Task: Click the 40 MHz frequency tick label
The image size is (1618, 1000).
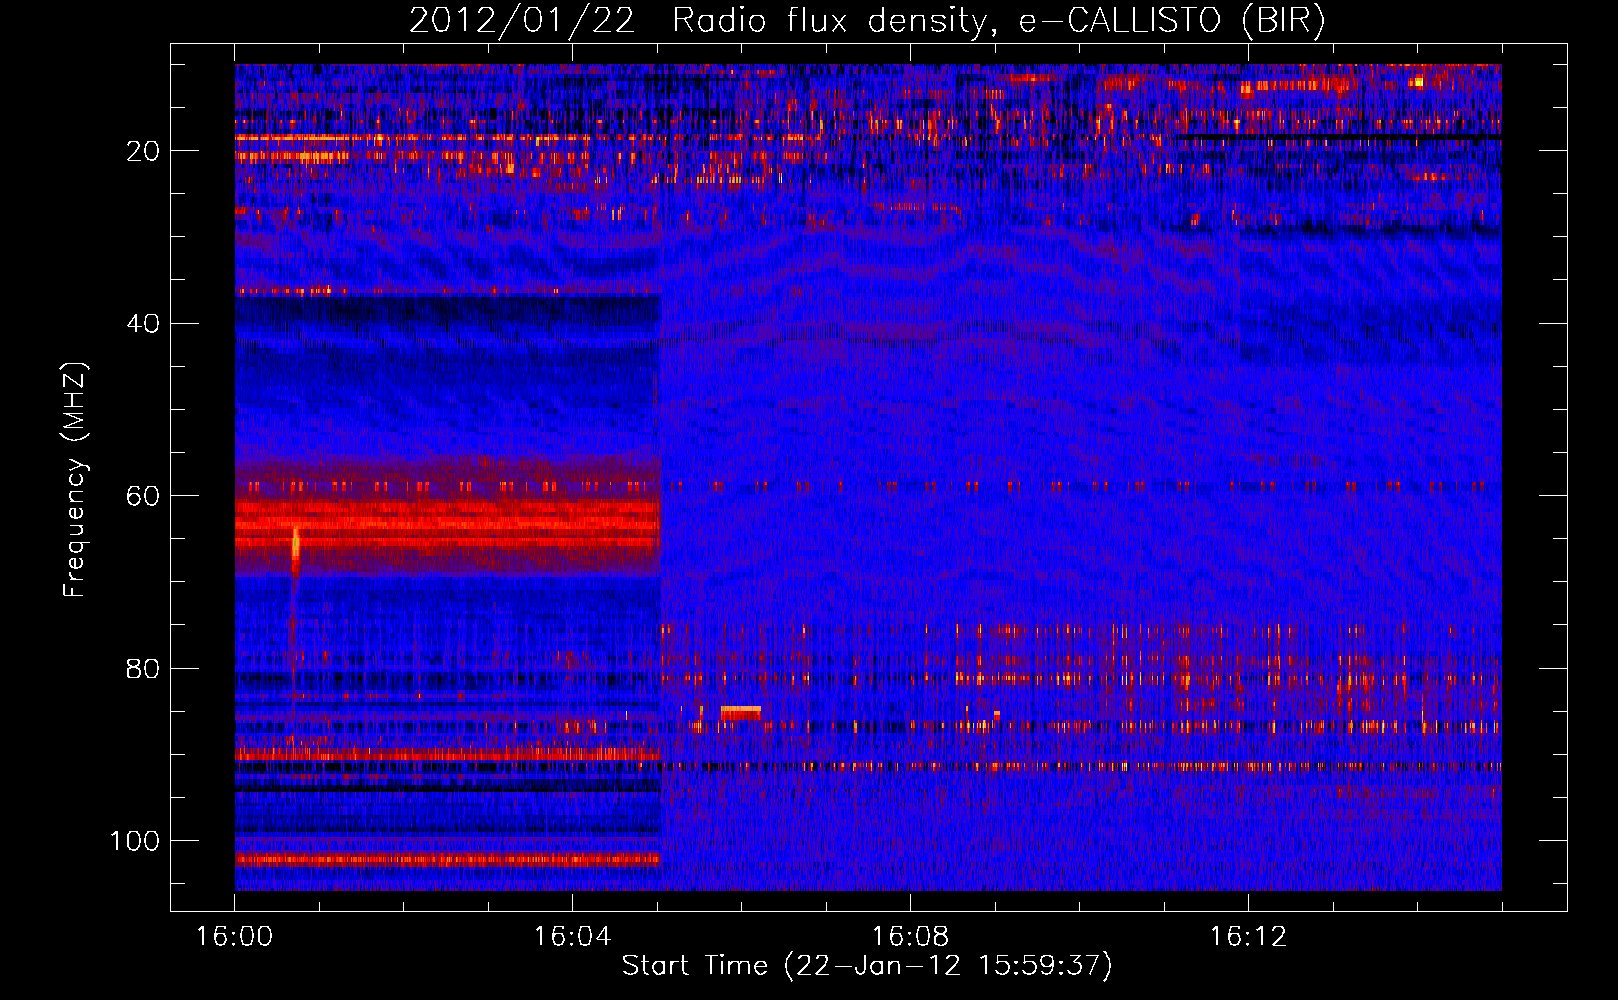Action: (144, 324)
